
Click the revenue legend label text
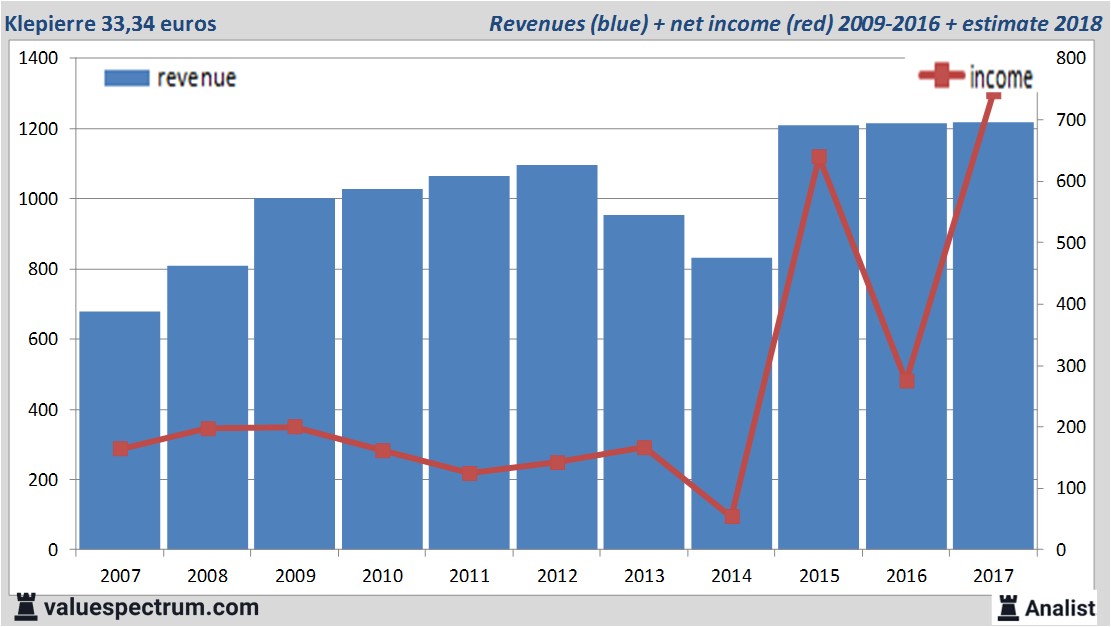click(x=196, y=78)
